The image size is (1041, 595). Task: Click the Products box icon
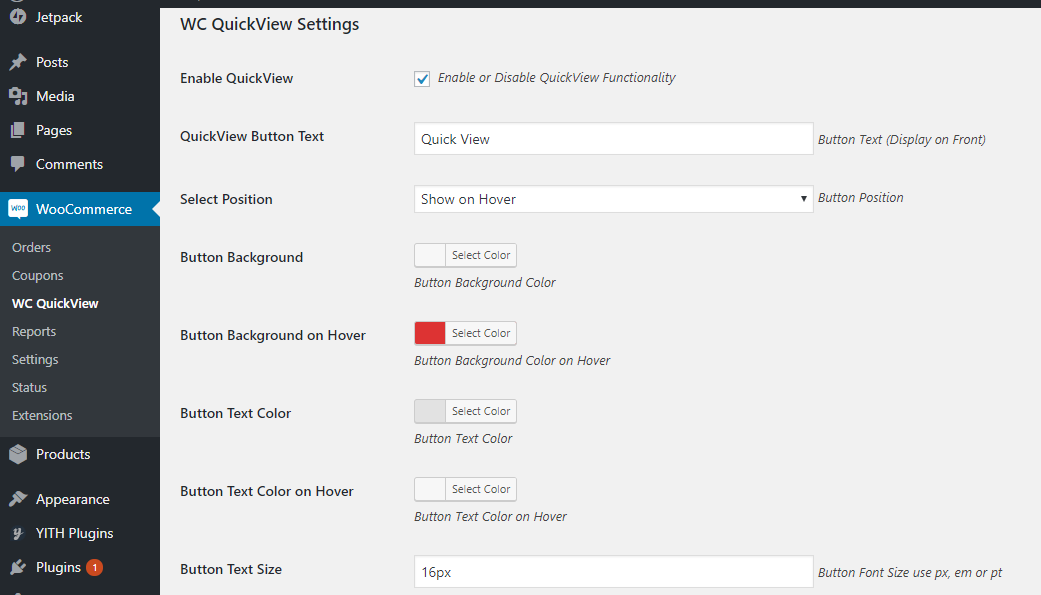click(x=18, y=454)
